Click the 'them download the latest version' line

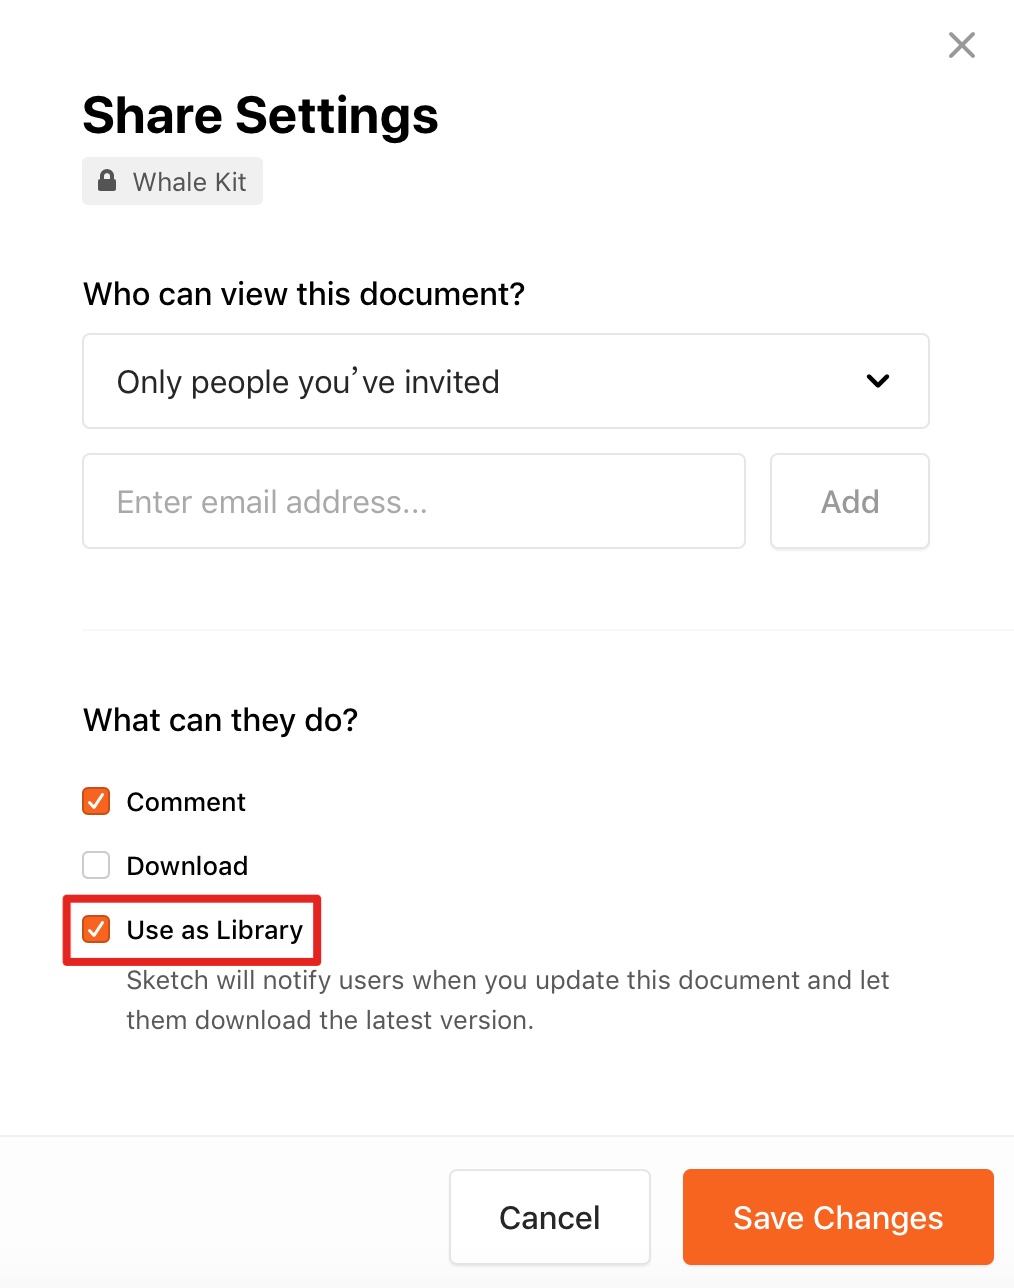coord(330,1020)
